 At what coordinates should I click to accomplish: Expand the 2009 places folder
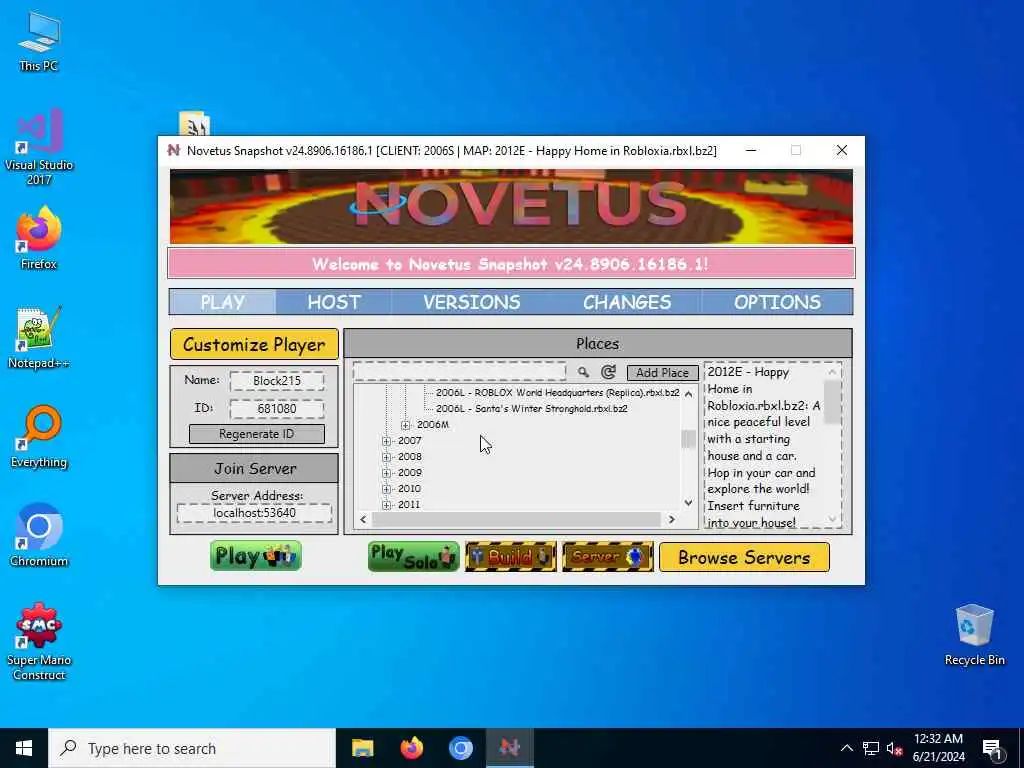[387, 473]
